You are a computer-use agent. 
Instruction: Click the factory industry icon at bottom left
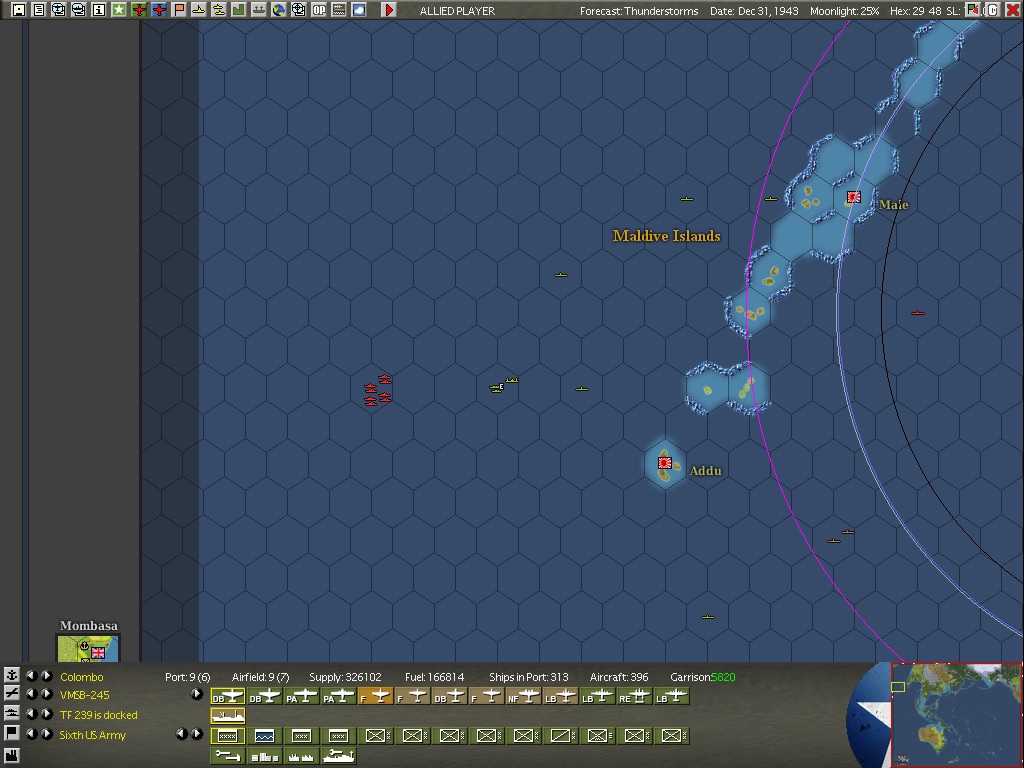pos(11,757)
